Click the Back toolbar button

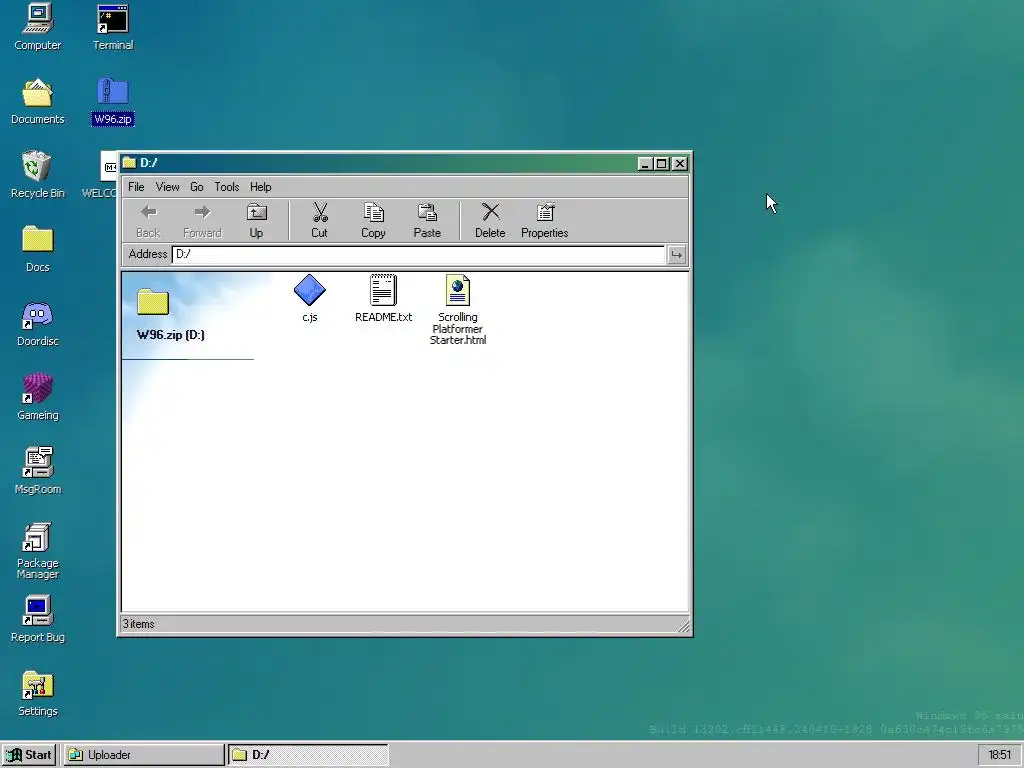click(x=148, y=221)
